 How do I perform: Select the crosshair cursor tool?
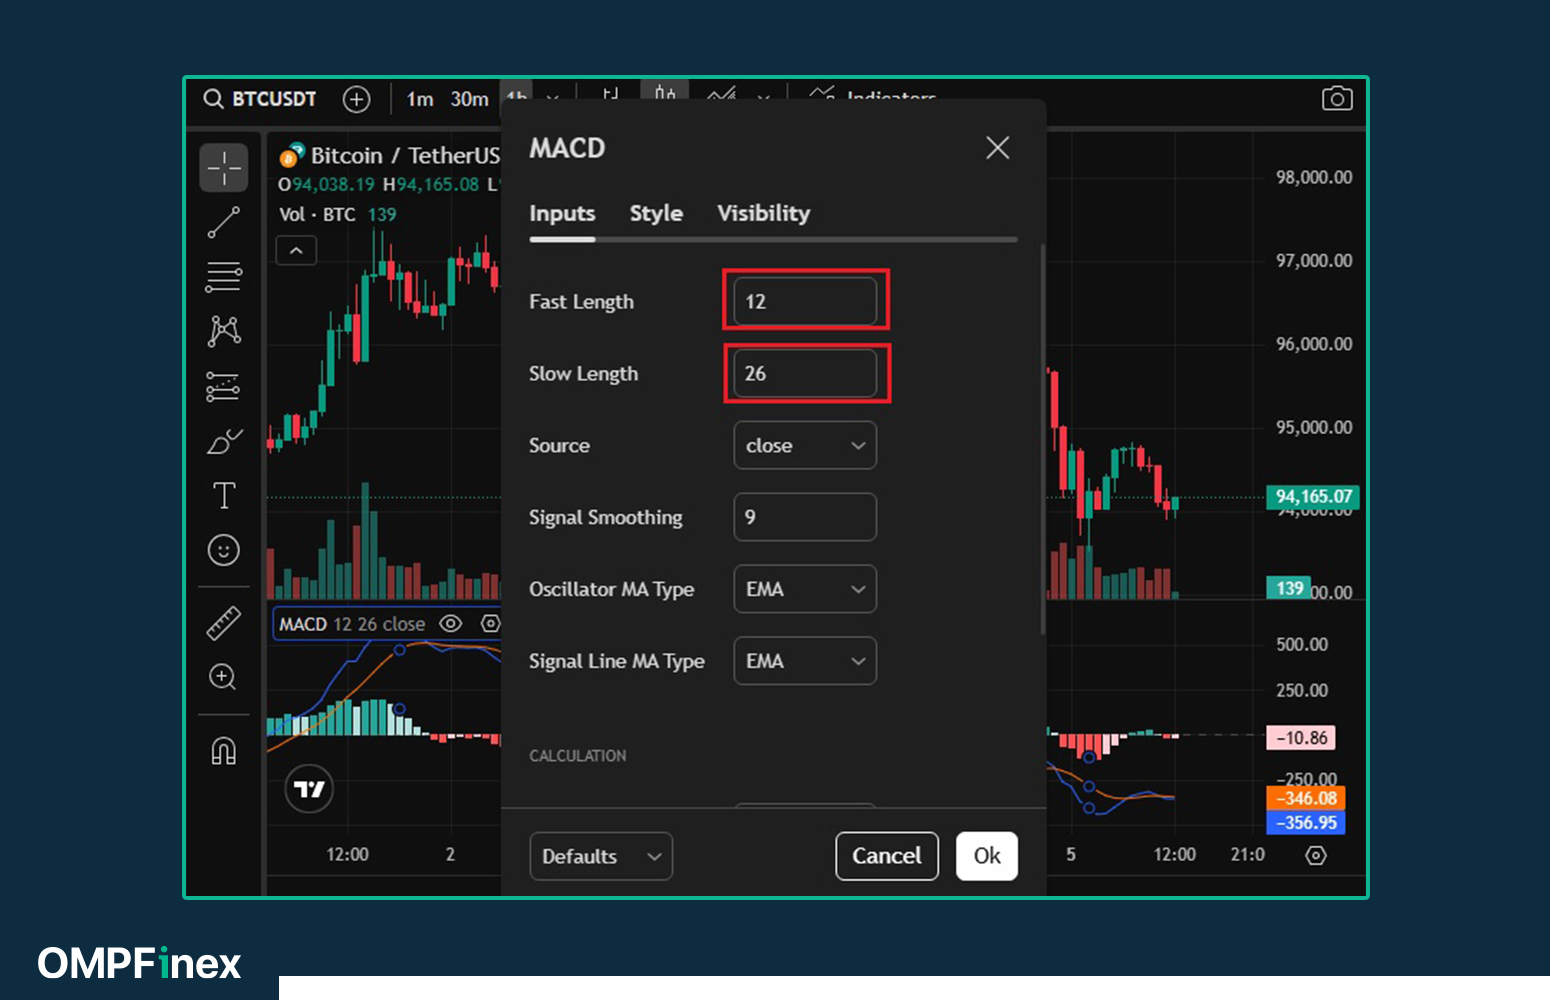[x=223, y=167]
